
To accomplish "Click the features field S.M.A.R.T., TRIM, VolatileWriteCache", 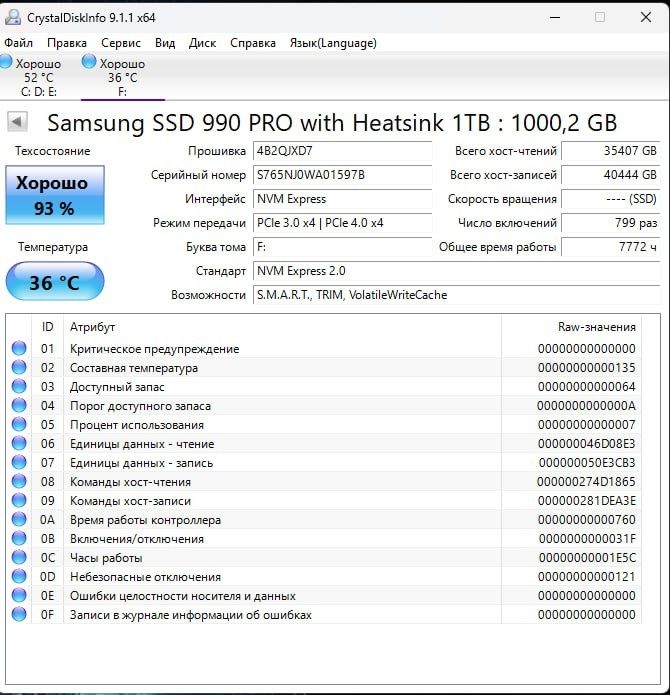I will pos(456,295).
